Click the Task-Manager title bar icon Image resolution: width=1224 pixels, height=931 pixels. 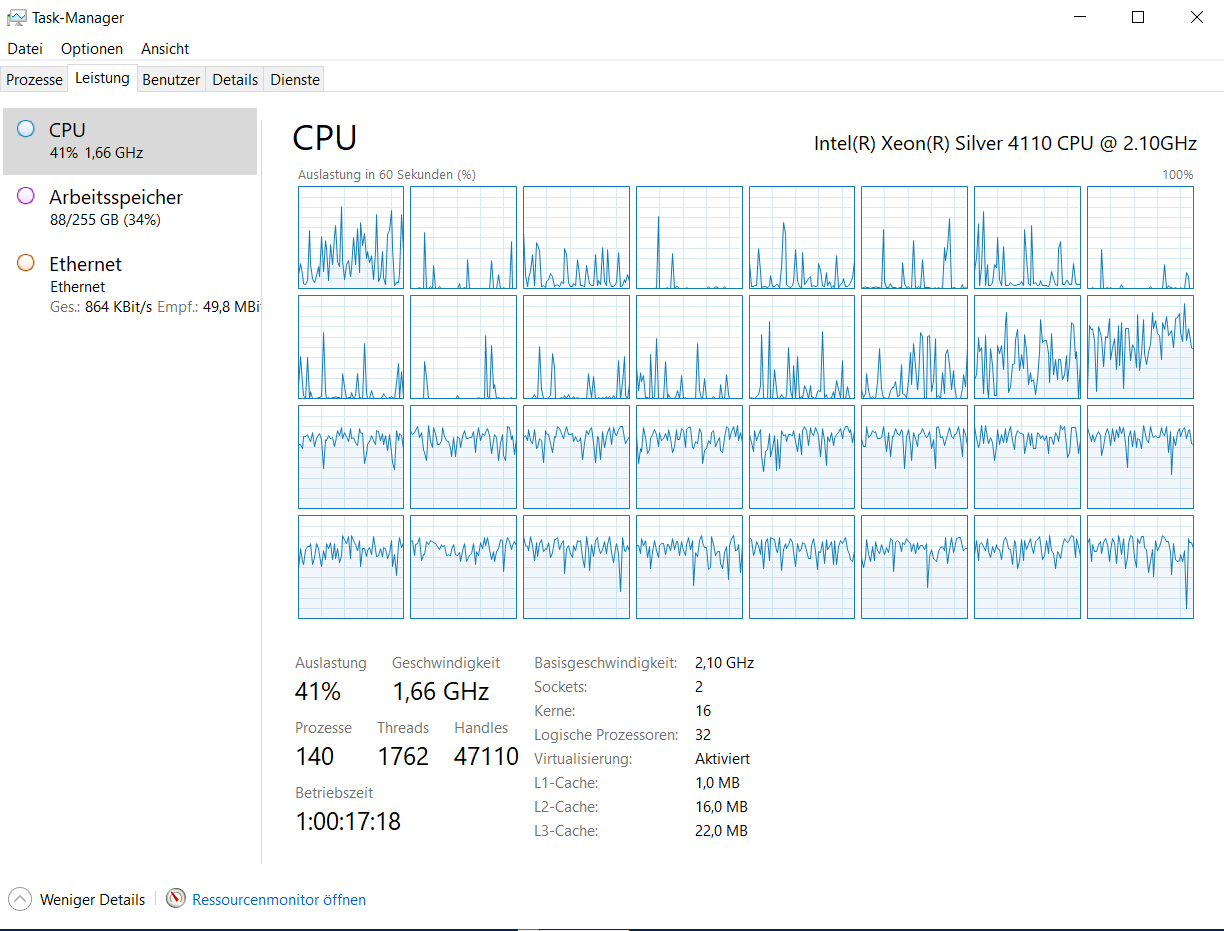(x=16, y=17)
